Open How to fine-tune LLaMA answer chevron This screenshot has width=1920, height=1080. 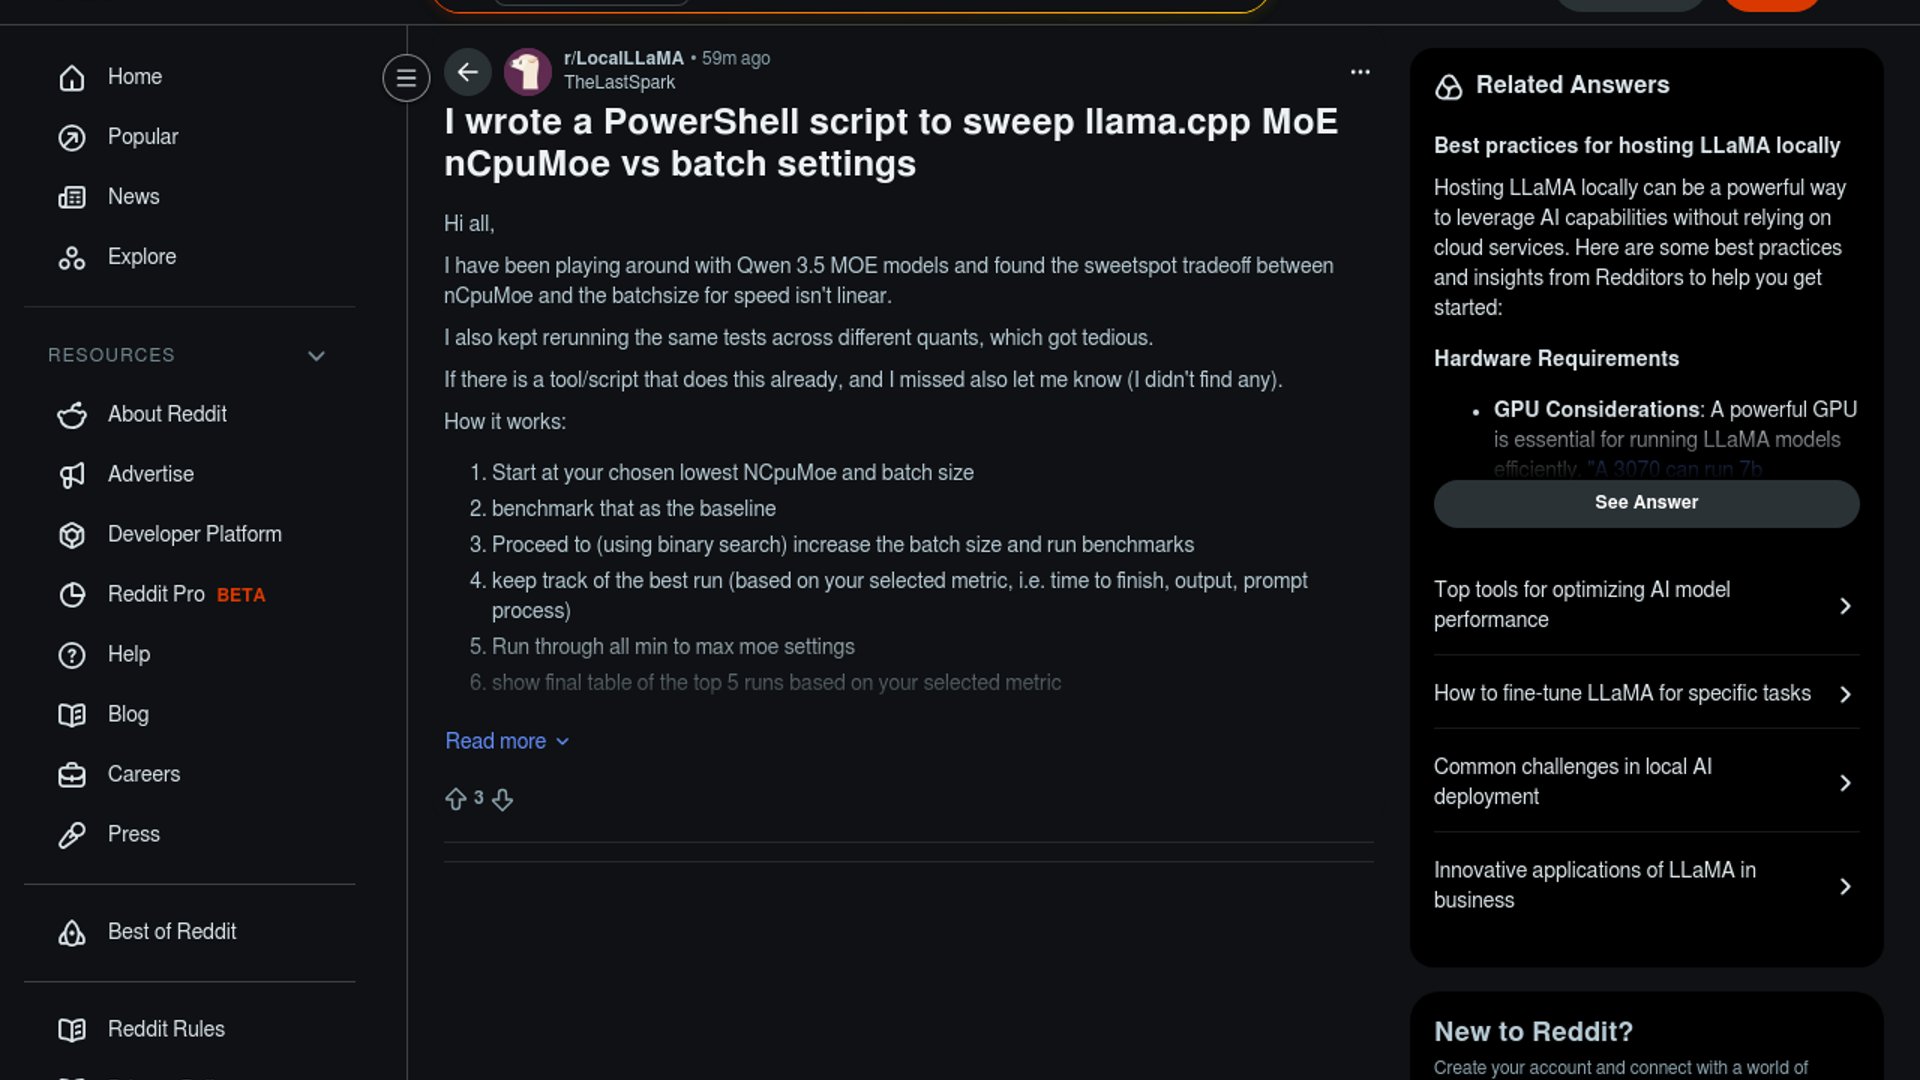coord(1845,694)
